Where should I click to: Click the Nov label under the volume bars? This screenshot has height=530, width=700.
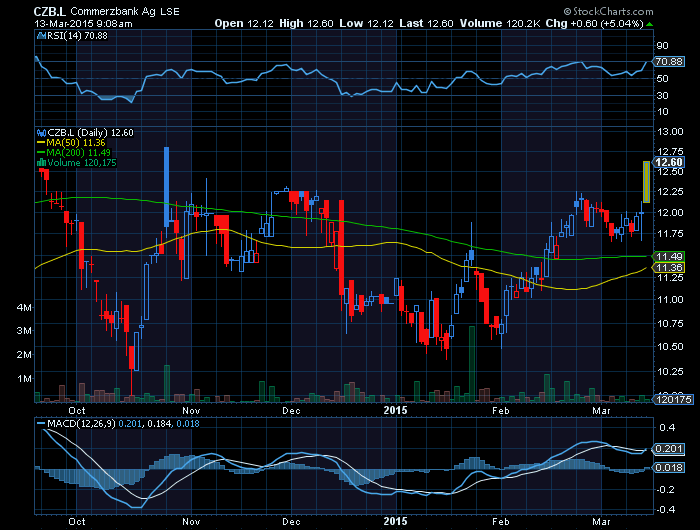coord(191,410)
